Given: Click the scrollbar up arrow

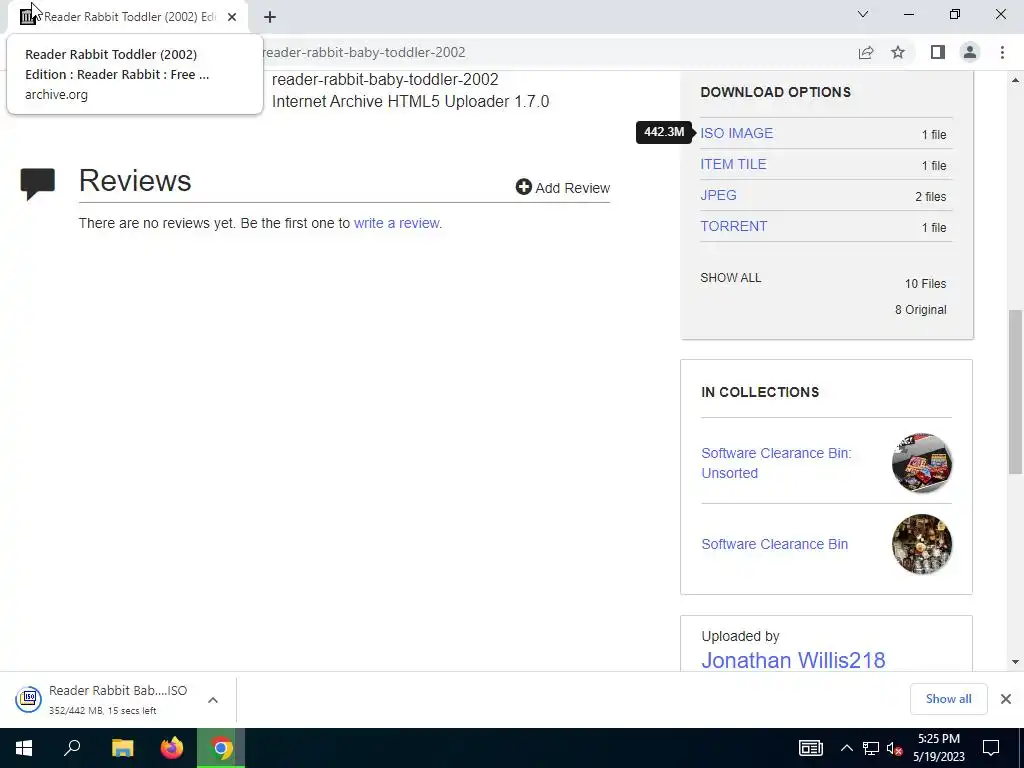Looking at the screenshot, I should pos(1015,80).
